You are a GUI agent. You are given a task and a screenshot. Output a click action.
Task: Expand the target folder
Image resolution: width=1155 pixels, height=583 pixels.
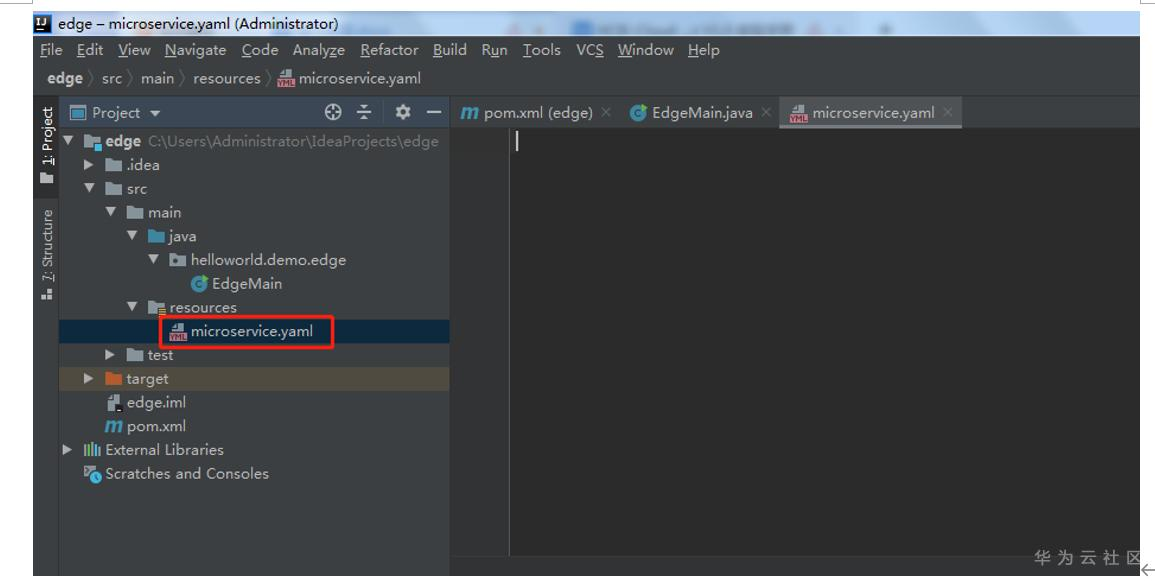(x=89, y=378)
